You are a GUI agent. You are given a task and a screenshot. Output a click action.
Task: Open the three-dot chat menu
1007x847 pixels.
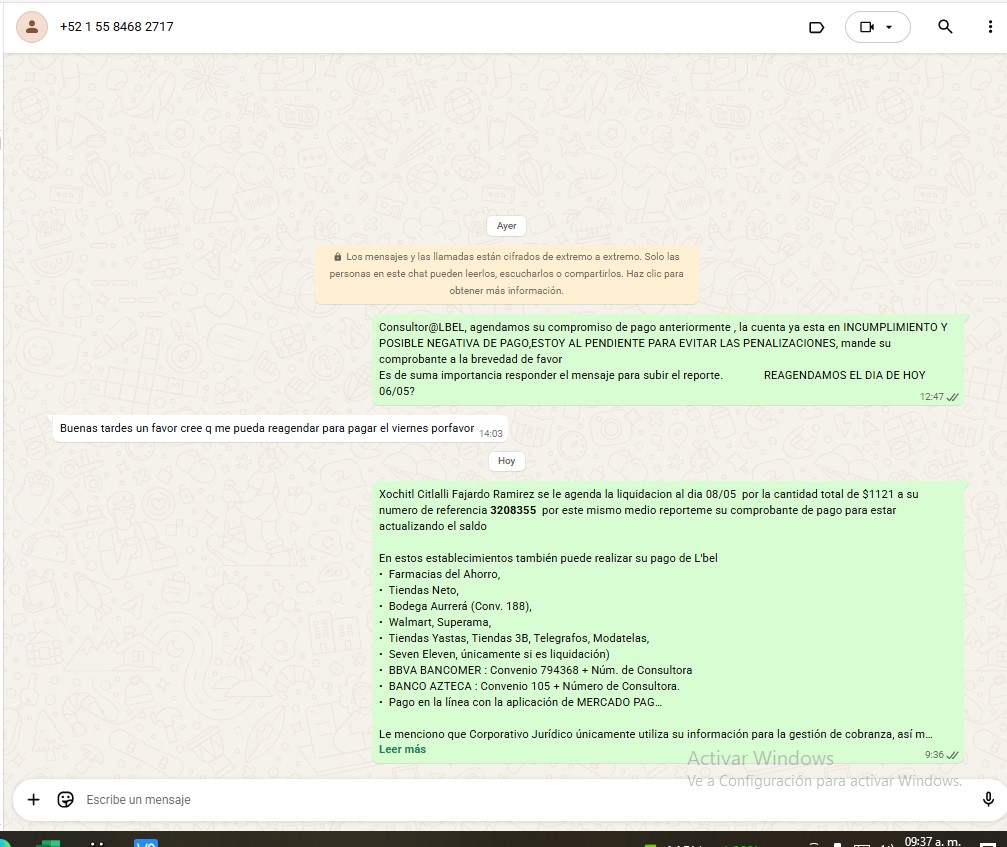pos(990,26)
